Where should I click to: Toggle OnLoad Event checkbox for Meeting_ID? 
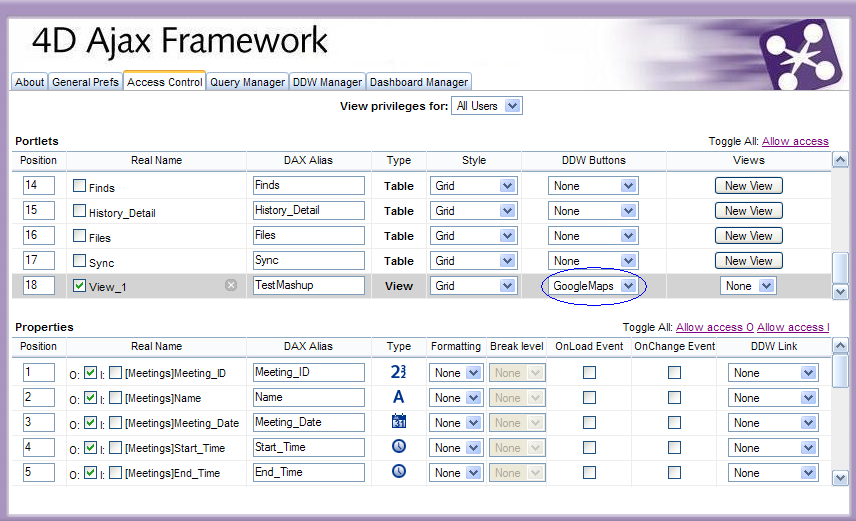(589, 372)
